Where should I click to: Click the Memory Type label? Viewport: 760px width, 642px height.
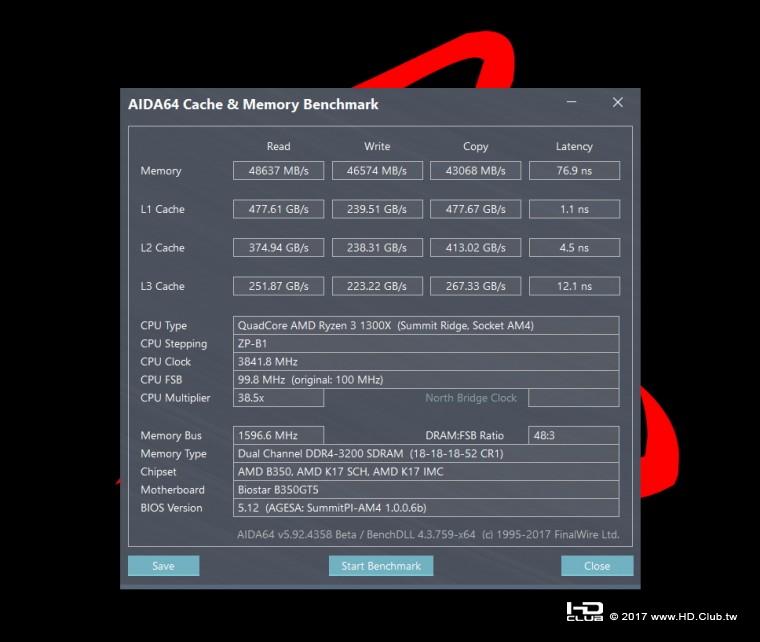tap(173, 454)
